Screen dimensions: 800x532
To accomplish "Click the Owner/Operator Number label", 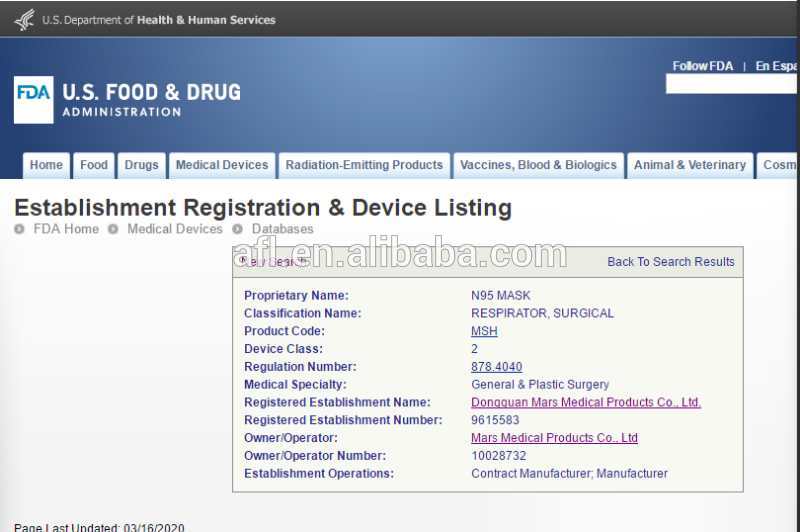I will pos(315,456).
